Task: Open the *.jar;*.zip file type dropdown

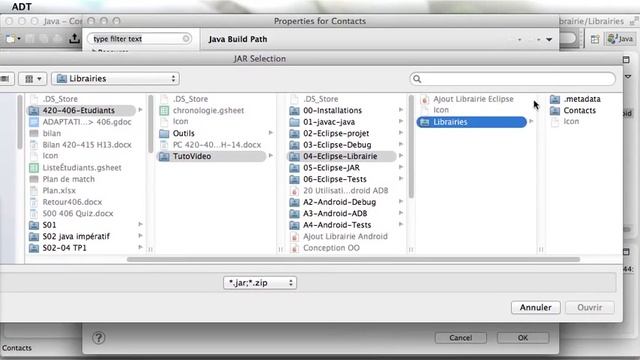Action: 260,282
